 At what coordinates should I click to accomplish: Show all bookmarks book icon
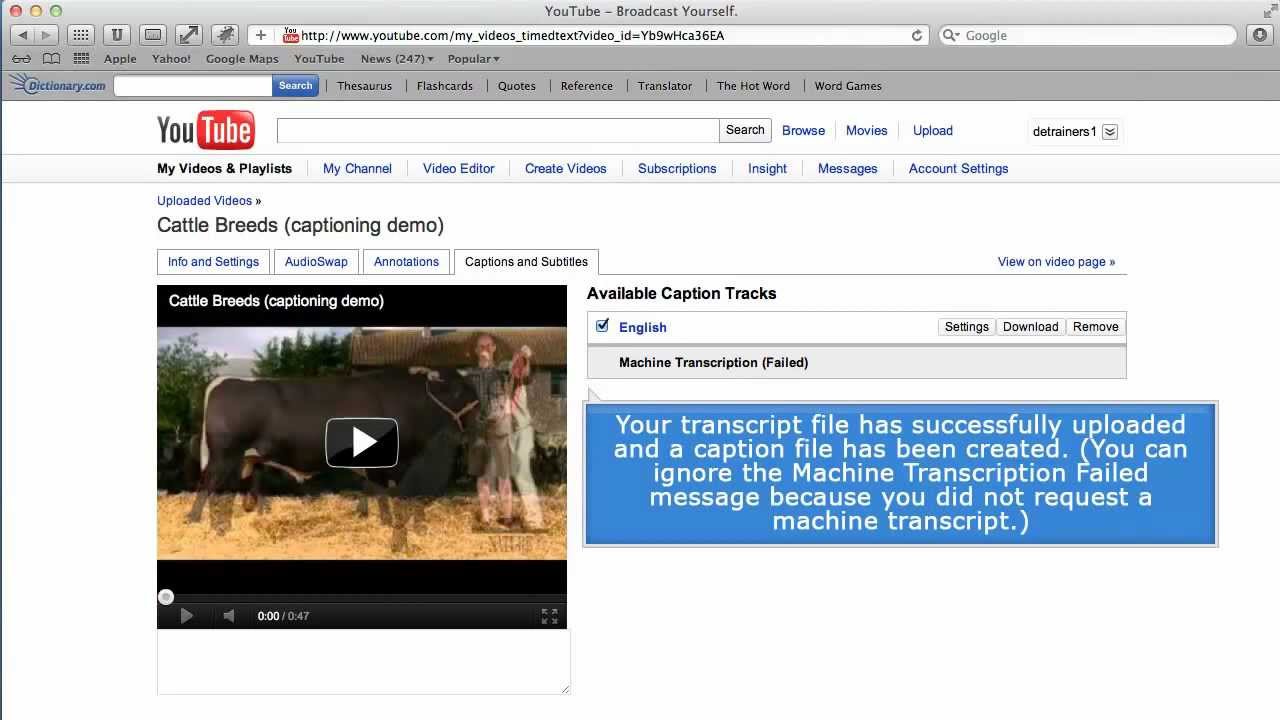pyautogui.click(x=51, y=59)
